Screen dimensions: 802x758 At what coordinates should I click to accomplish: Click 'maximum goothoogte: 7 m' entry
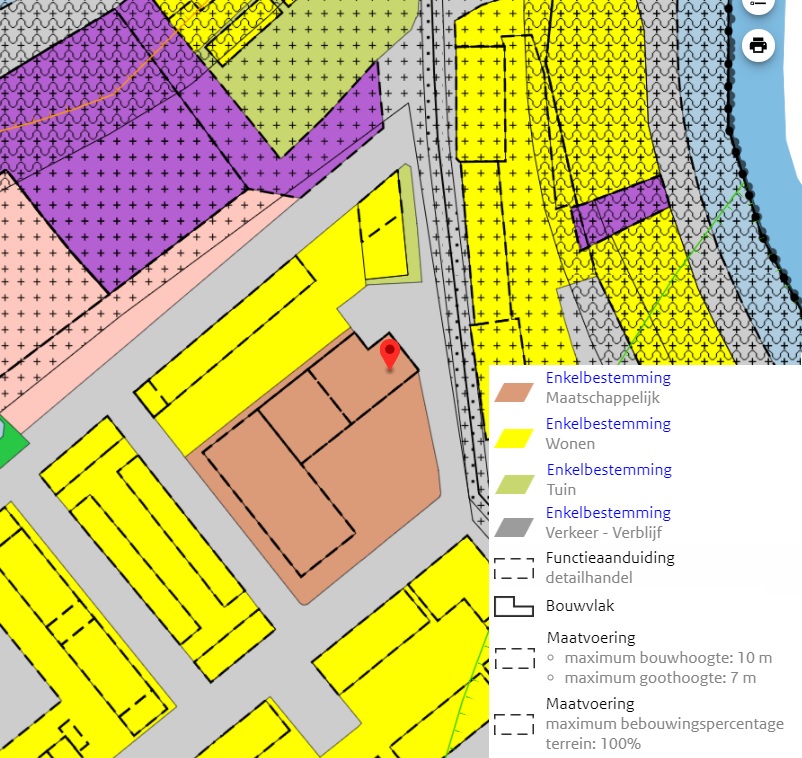(x=660, y=678)
